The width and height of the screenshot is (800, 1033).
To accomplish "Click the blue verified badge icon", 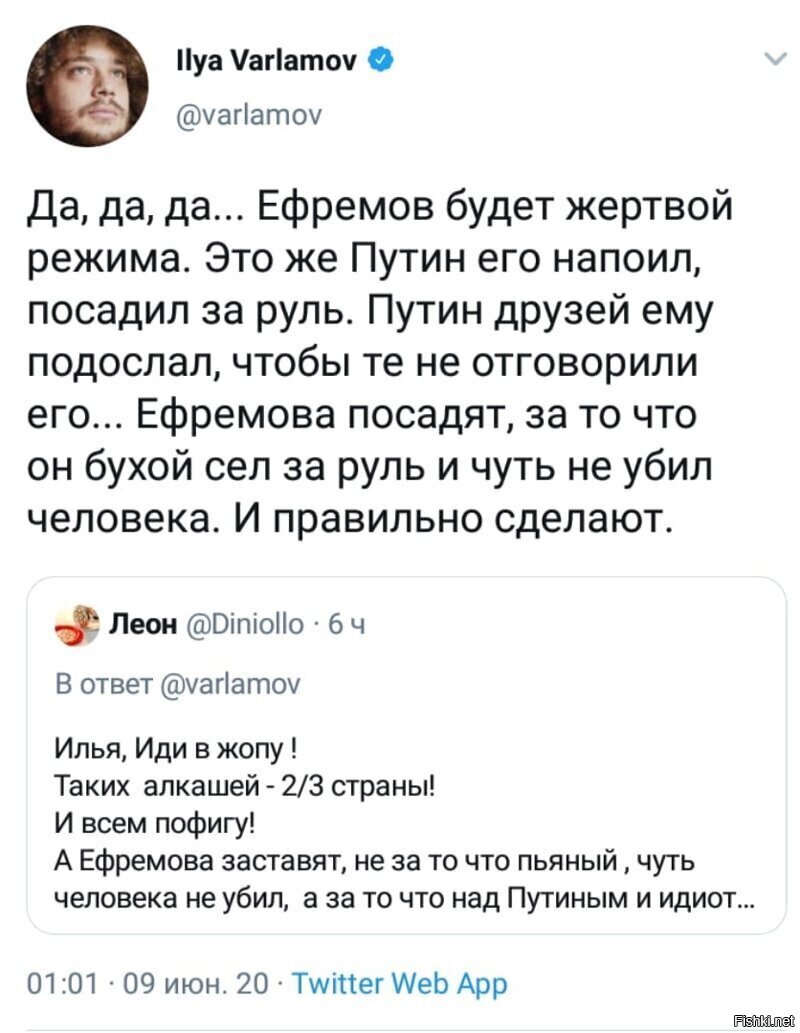I will 381,60.
